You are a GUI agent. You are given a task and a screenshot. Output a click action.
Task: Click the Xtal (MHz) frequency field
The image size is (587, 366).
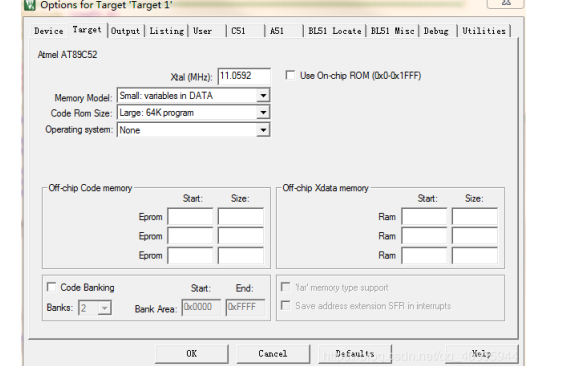244,76
